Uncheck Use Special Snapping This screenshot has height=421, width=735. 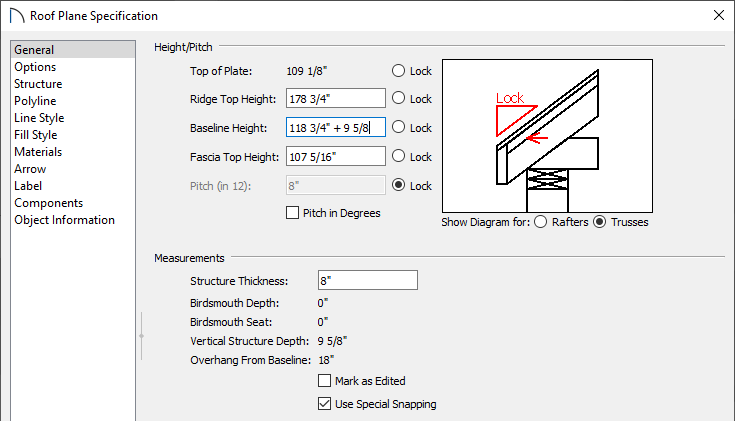(x=324, y=404)
